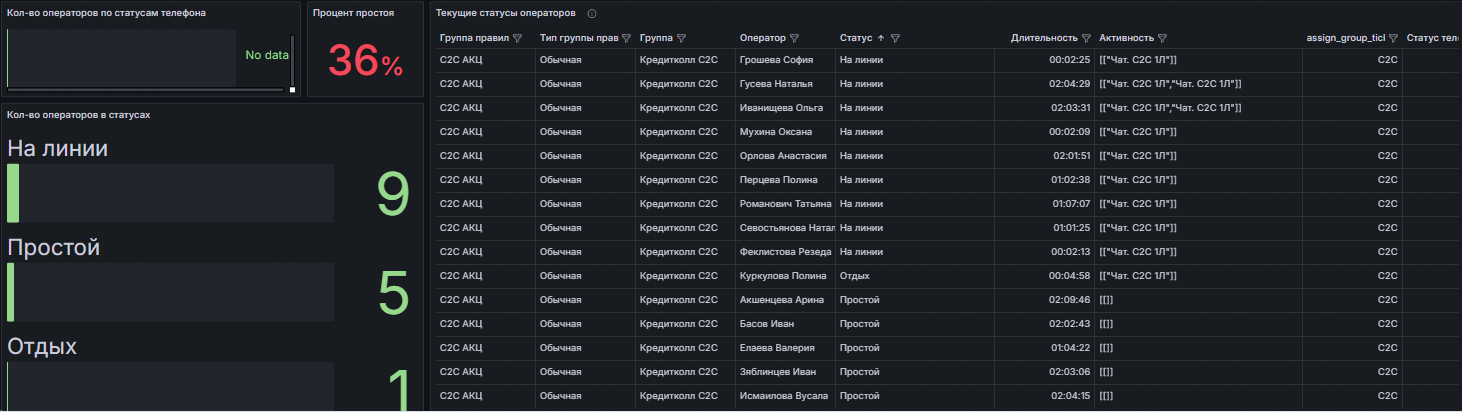This screenshot has height=412, width=1462.
Task: Filter the Оператор column
Action: [x=794, y=39]
